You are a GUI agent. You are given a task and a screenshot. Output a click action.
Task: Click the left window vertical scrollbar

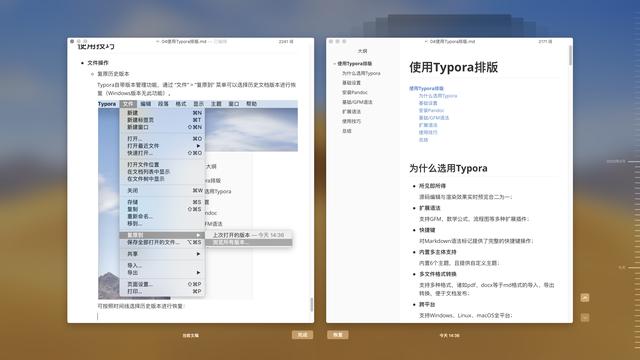click(x=311, y=304)
